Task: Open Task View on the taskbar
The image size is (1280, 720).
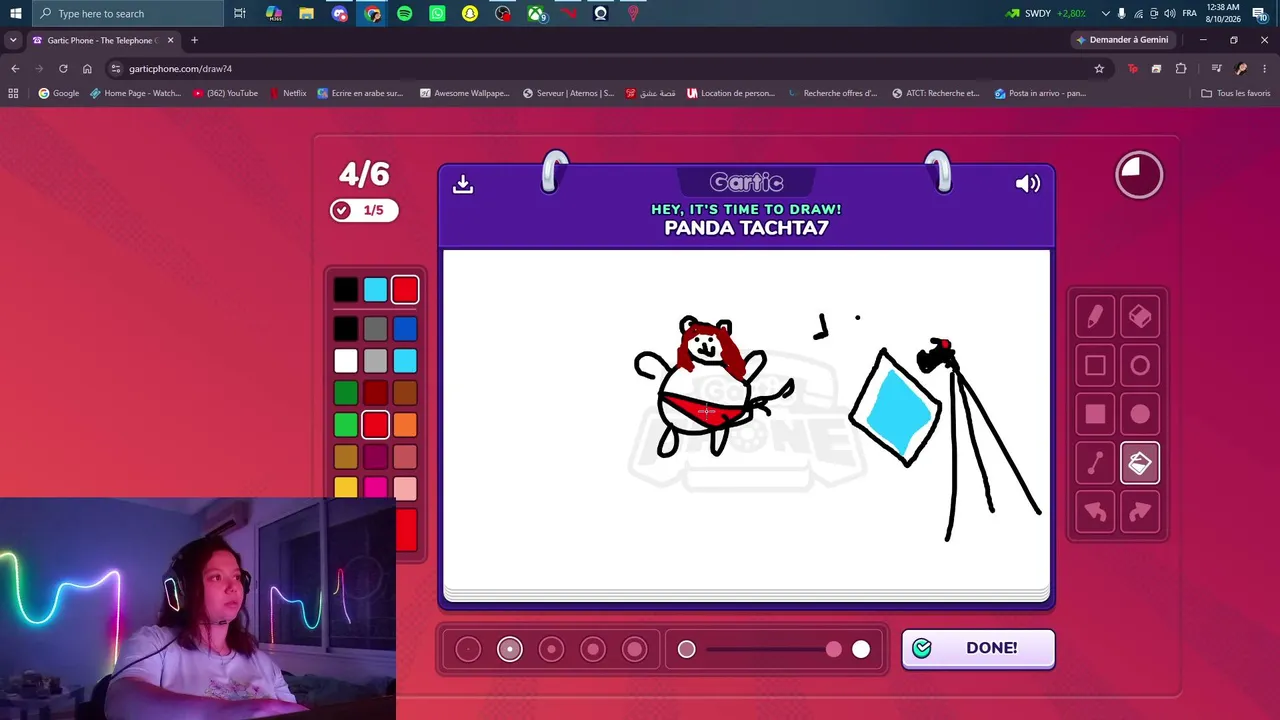Action: click(240, 13)
